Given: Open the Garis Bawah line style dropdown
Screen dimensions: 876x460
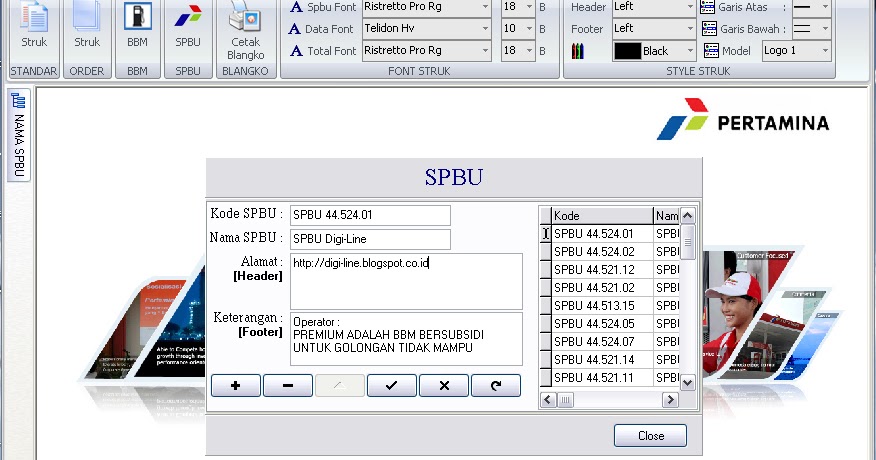Looking at the screenshot, I should (x=826, y=29).
